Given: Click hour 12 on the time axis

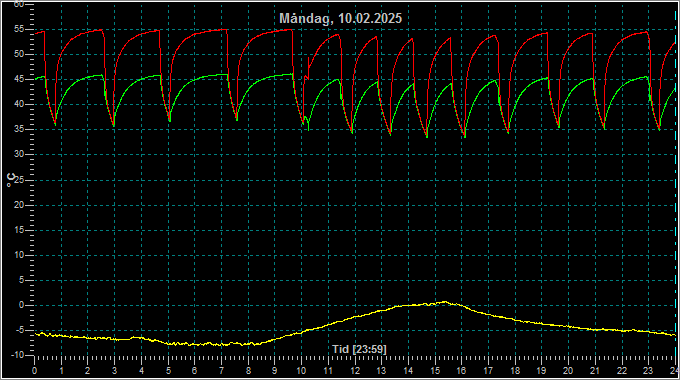Looking at the screenshot, I should click(355, 371).
